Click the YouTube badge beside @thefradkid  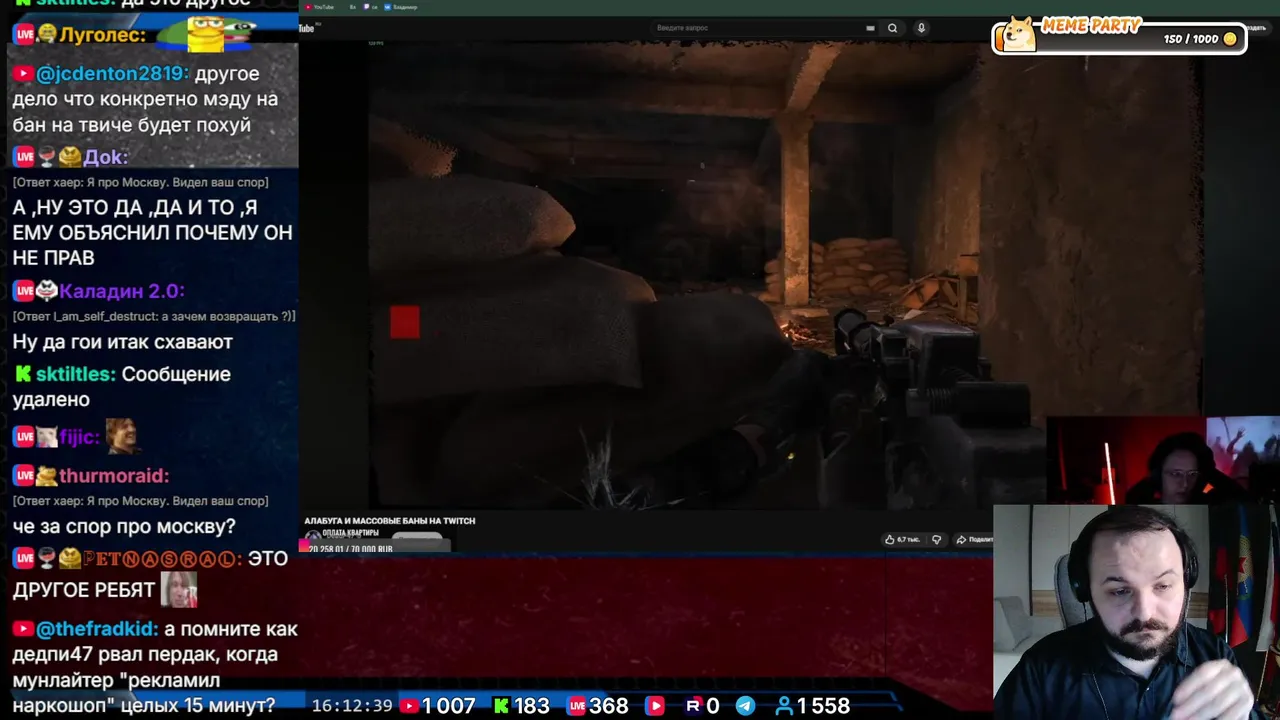click(x=23, y=629)
